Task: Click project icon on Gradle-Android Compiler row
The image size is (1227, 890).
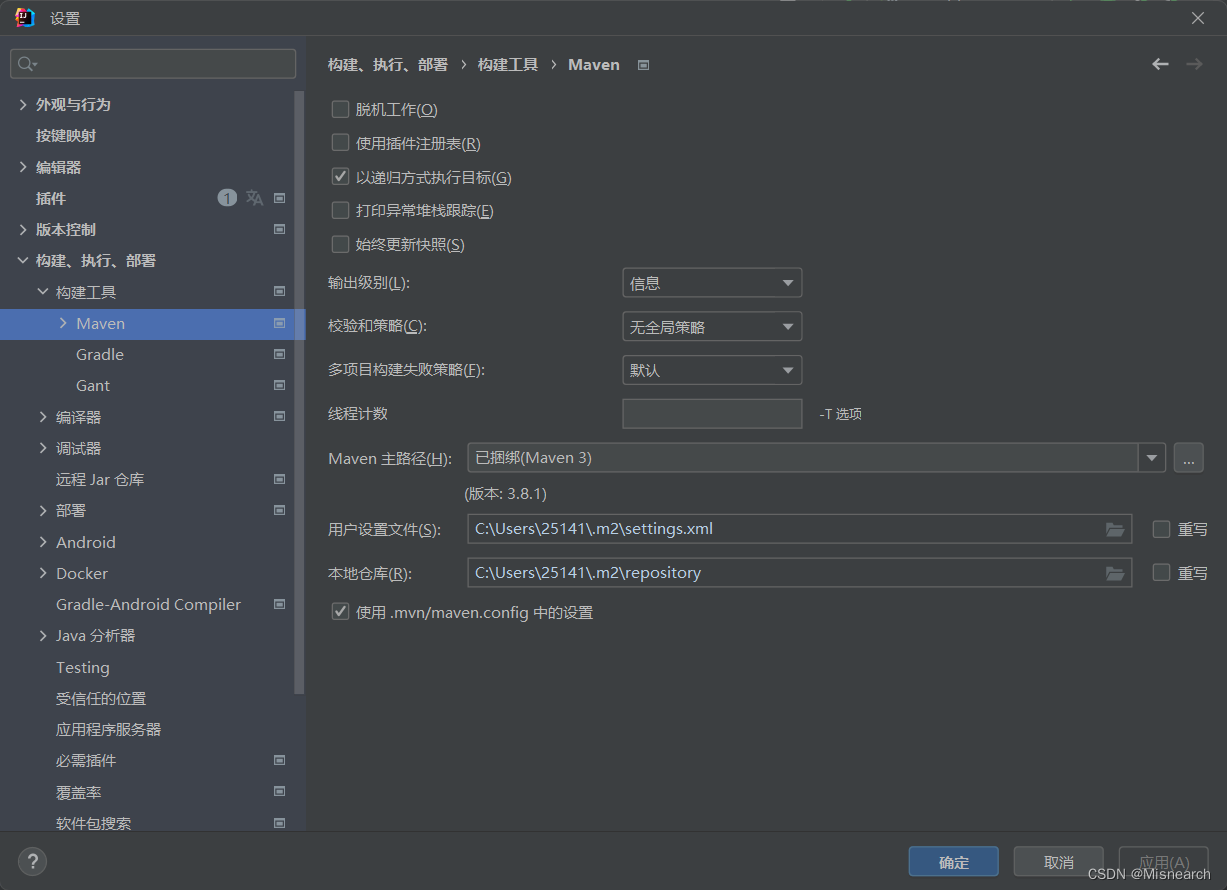Action: coord(280,604)
